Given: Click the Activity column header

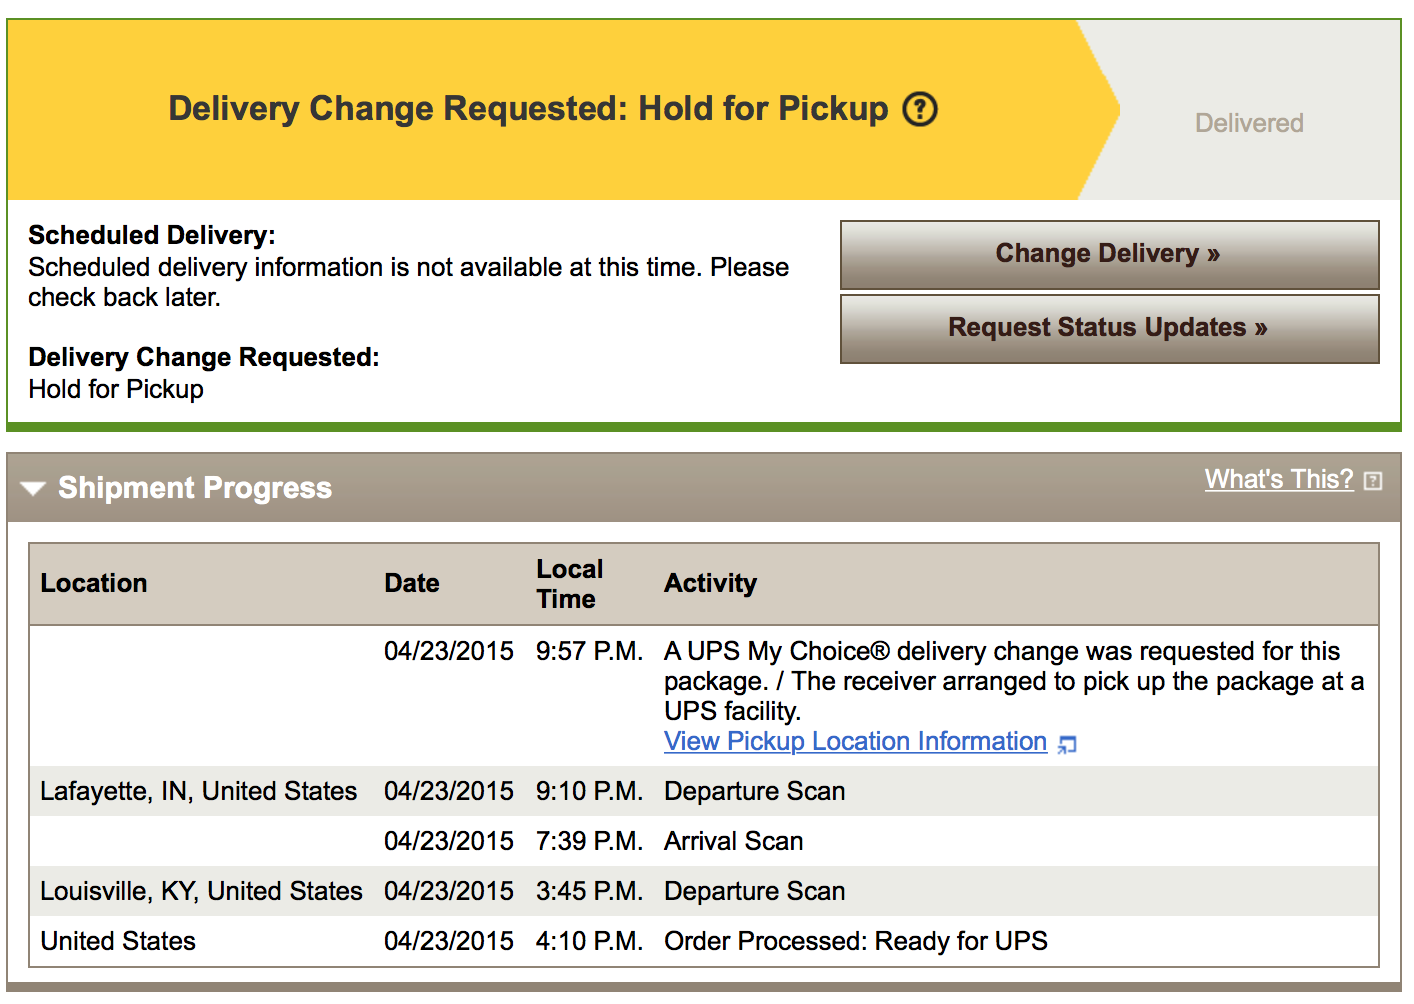Looking at the screenshot, I should point(711,583).
